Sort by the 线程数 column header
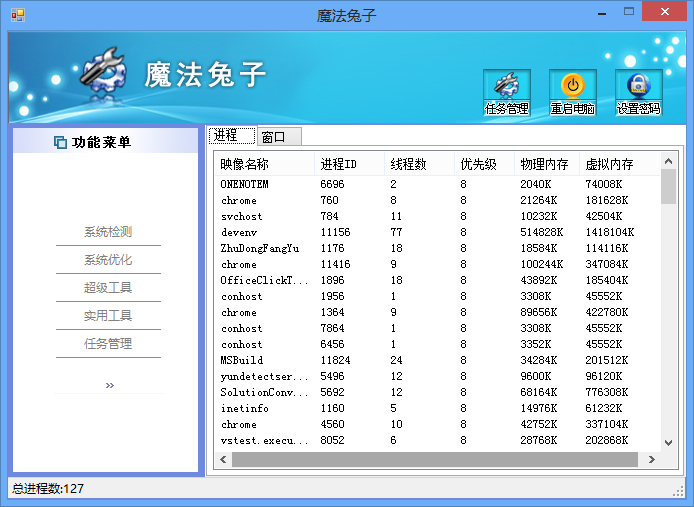 (x=419, y=164)
